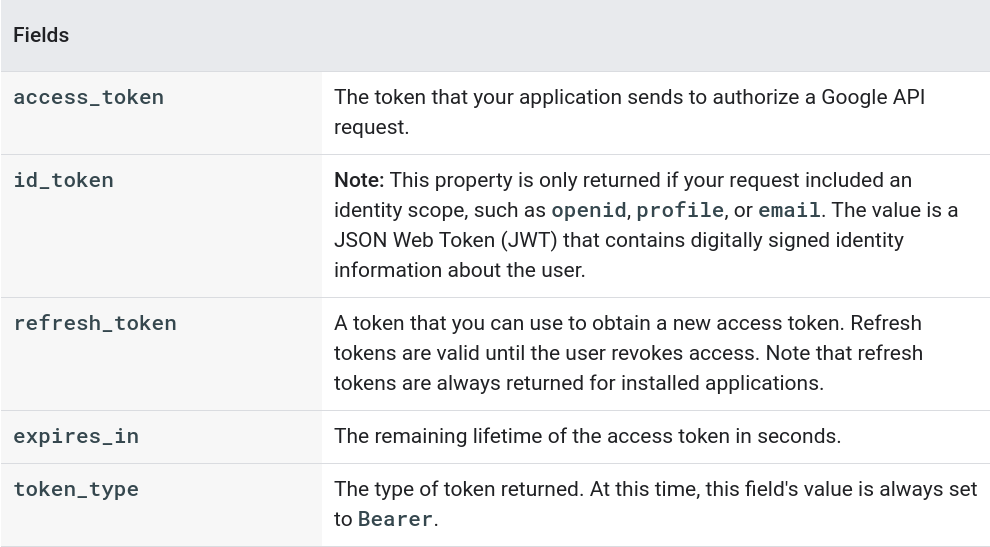Click the word 'request.' under access_token
This screenshot has width=990, height=547.
[371, 127]
